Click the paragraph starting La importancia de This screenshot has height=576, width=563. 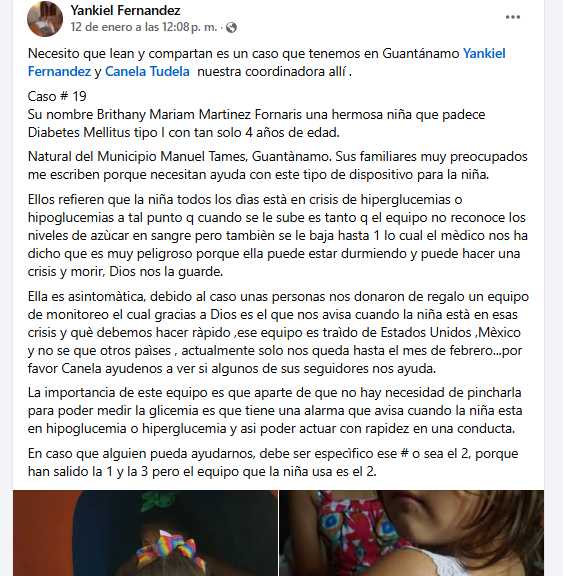coord(275,411)
